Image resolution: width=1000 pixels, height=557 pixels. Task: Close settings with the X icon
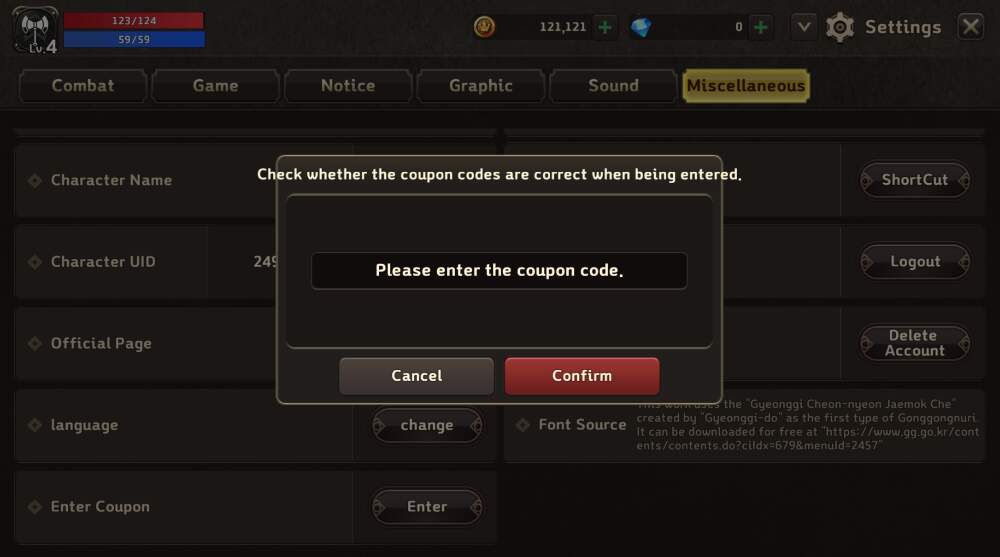pyautogui.click(x=971, y=27)
